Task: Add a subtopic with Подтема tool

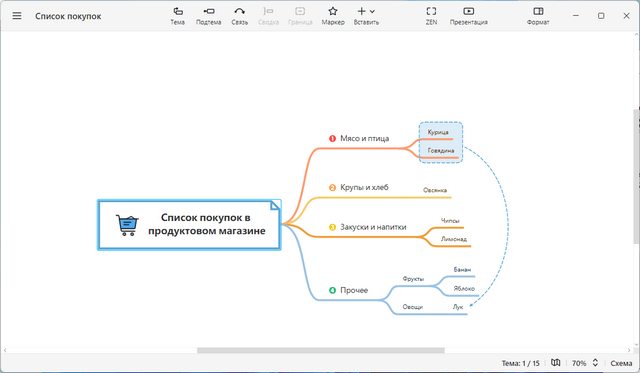Action: [x=209, y=16]
